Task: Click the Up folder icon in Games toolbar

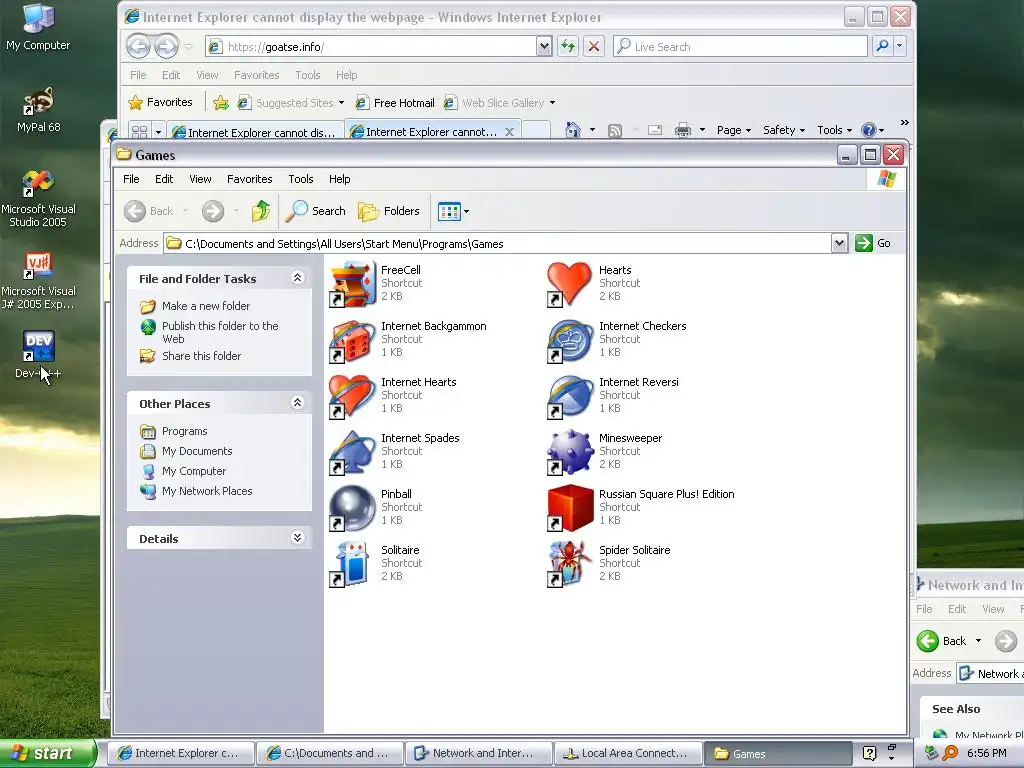Action: [261, 211]
